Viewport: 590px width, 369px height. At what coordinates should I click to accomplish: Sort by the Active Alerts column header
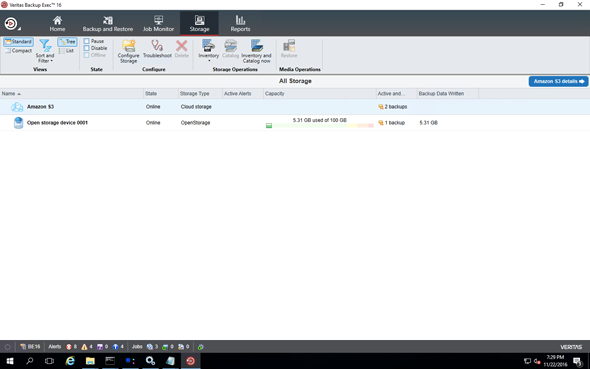point(243,94)
